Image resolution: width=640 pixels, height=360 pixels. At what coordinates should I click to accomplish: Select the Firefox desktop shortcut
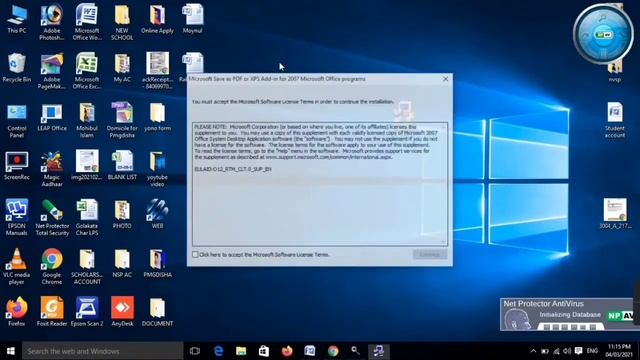[17, 311]
